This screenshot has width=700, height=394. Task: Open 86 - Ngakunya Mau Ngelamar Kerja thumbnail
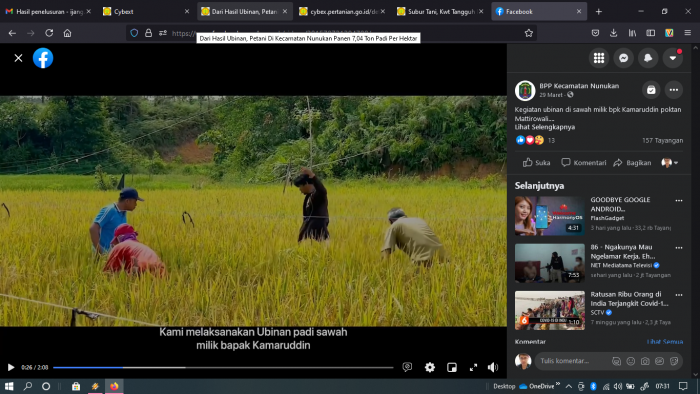(550, 263)
